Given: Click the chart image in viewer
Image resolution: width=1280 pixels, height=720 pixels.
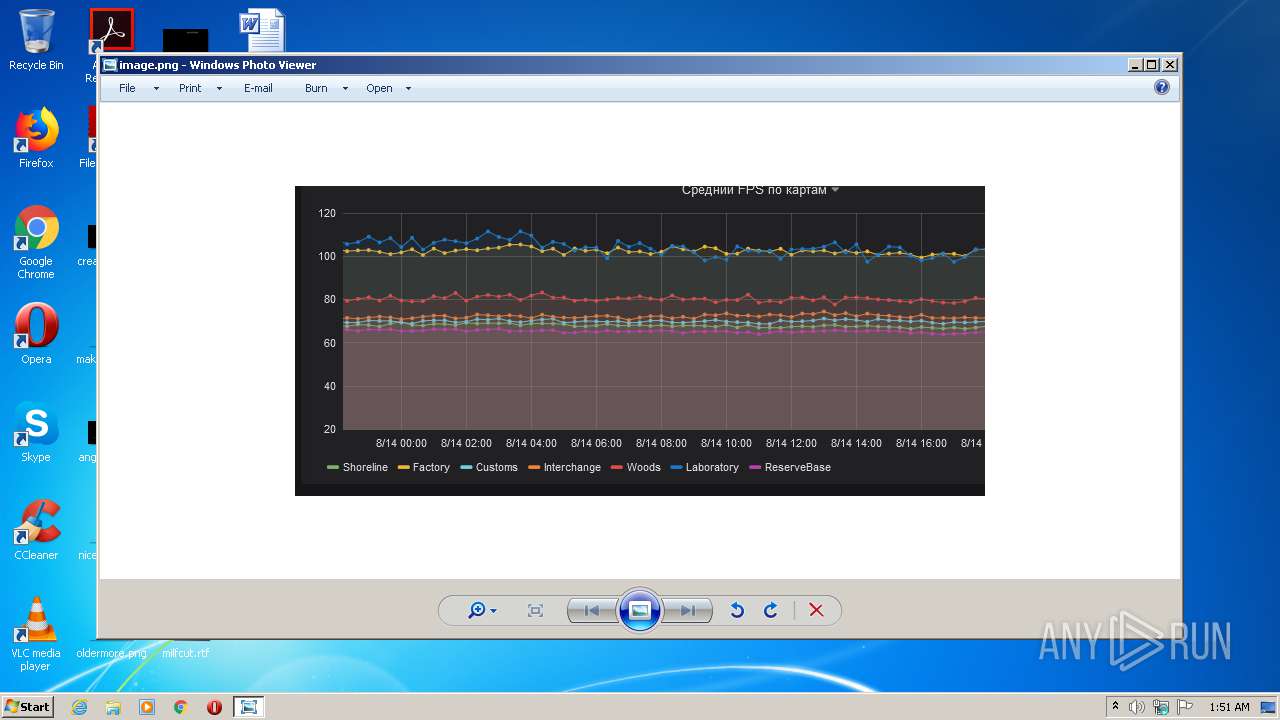Looking at the screenshot, I should tap(640, 341).
